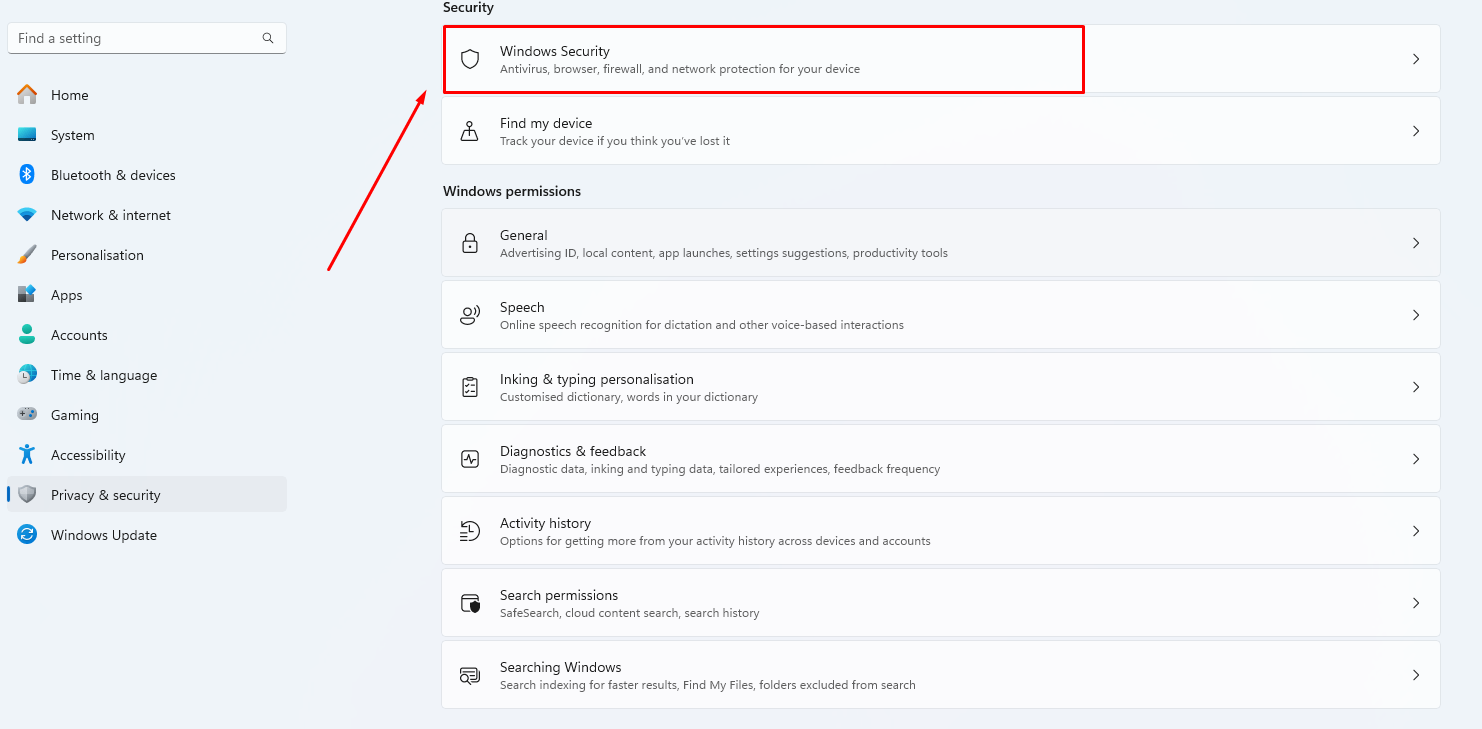Screen dimensions: 1482x729
Task: Open Windows Security settings
Action: point(941,59)
